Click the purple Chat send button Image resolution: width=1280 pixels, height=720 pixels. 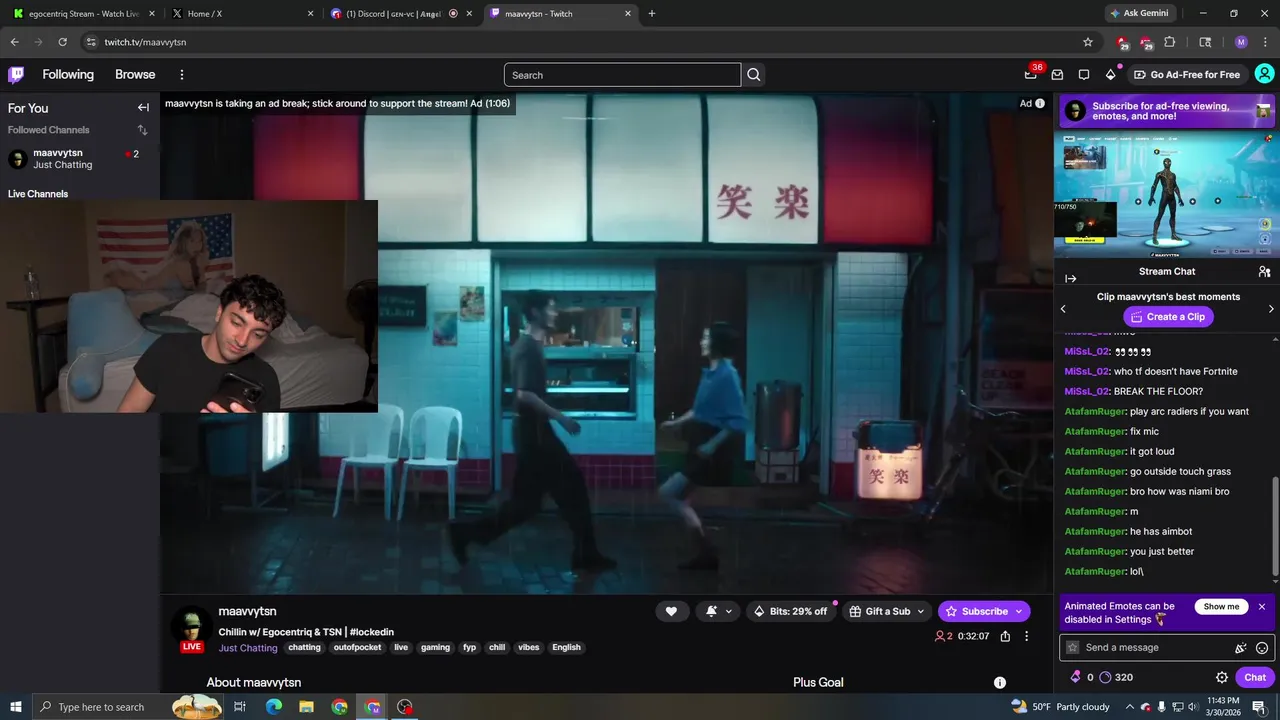1255,677
